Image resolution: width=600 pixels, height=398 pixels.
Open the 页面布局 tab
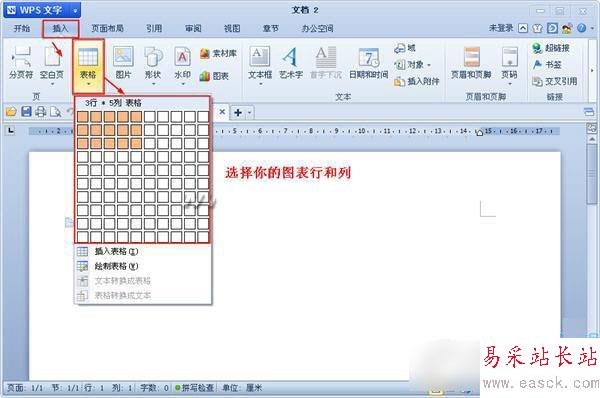108,29
